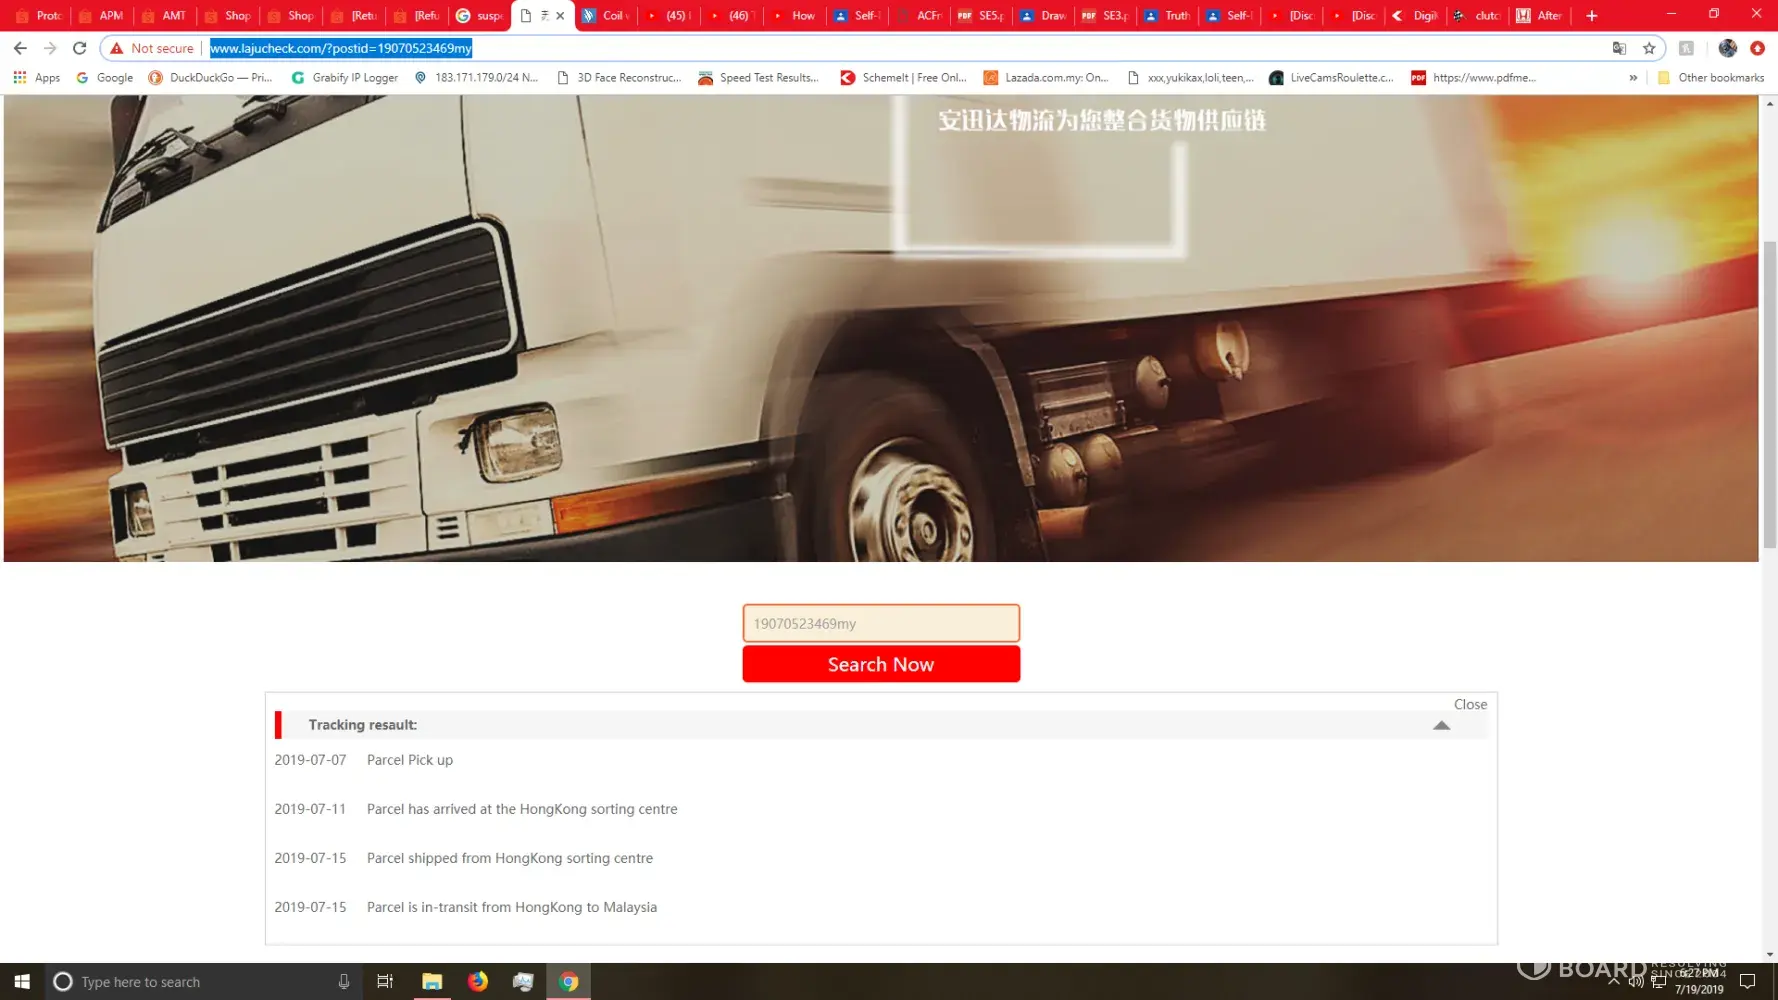Go back to the previous page
The width and height of the screenshot is (1778, 1000).
pyautogui.click(x=20, y=48)
